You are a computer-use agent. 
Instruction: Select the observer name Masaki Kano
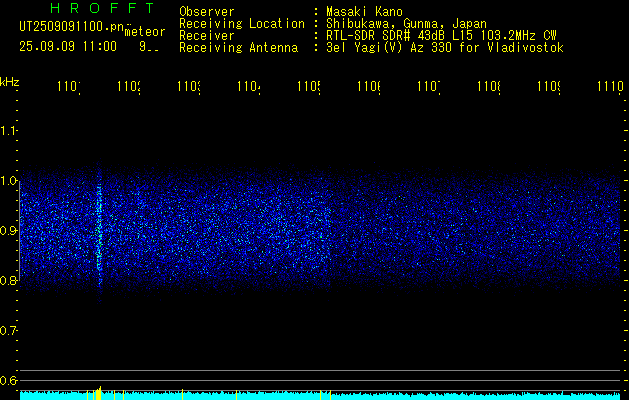click(364, 12)
